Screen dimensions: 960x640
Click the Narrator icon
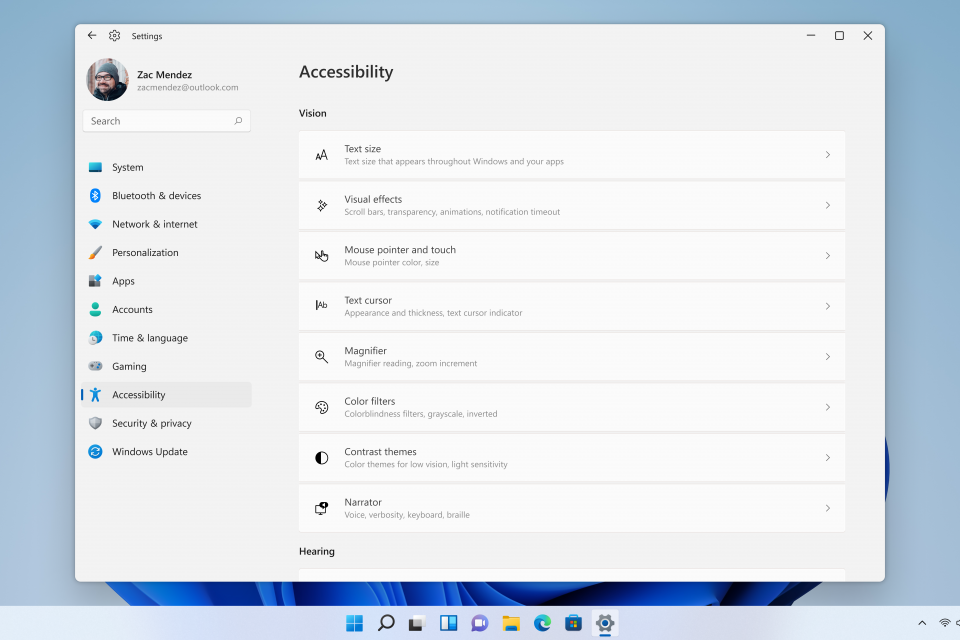(321, 508)
